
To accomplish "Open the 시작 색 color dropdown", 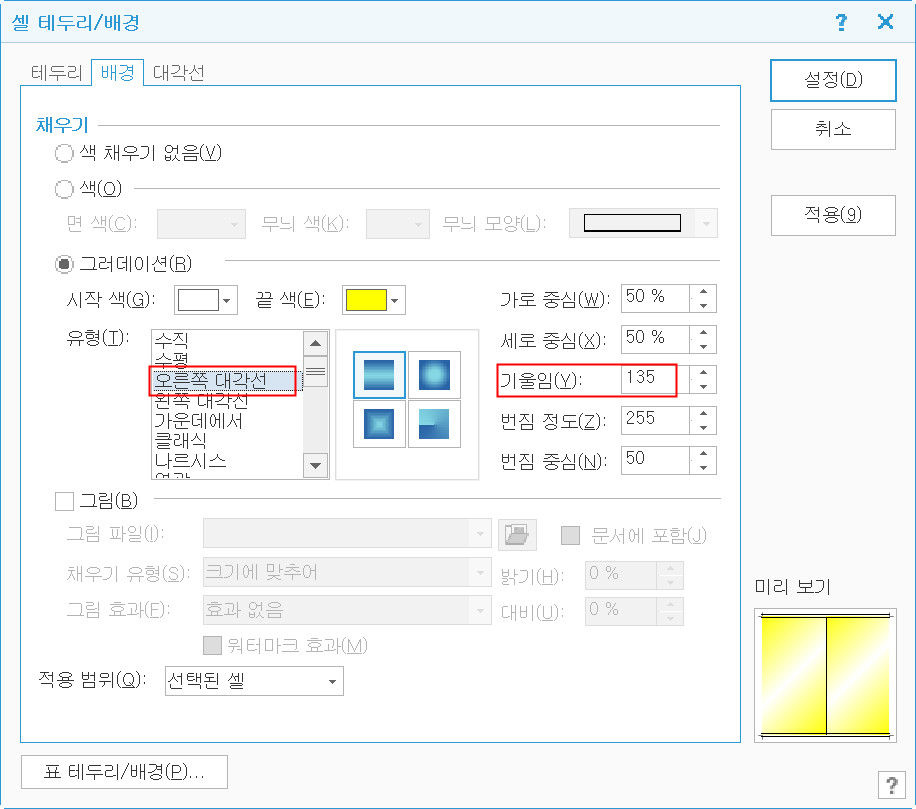I will pos(228,300).
